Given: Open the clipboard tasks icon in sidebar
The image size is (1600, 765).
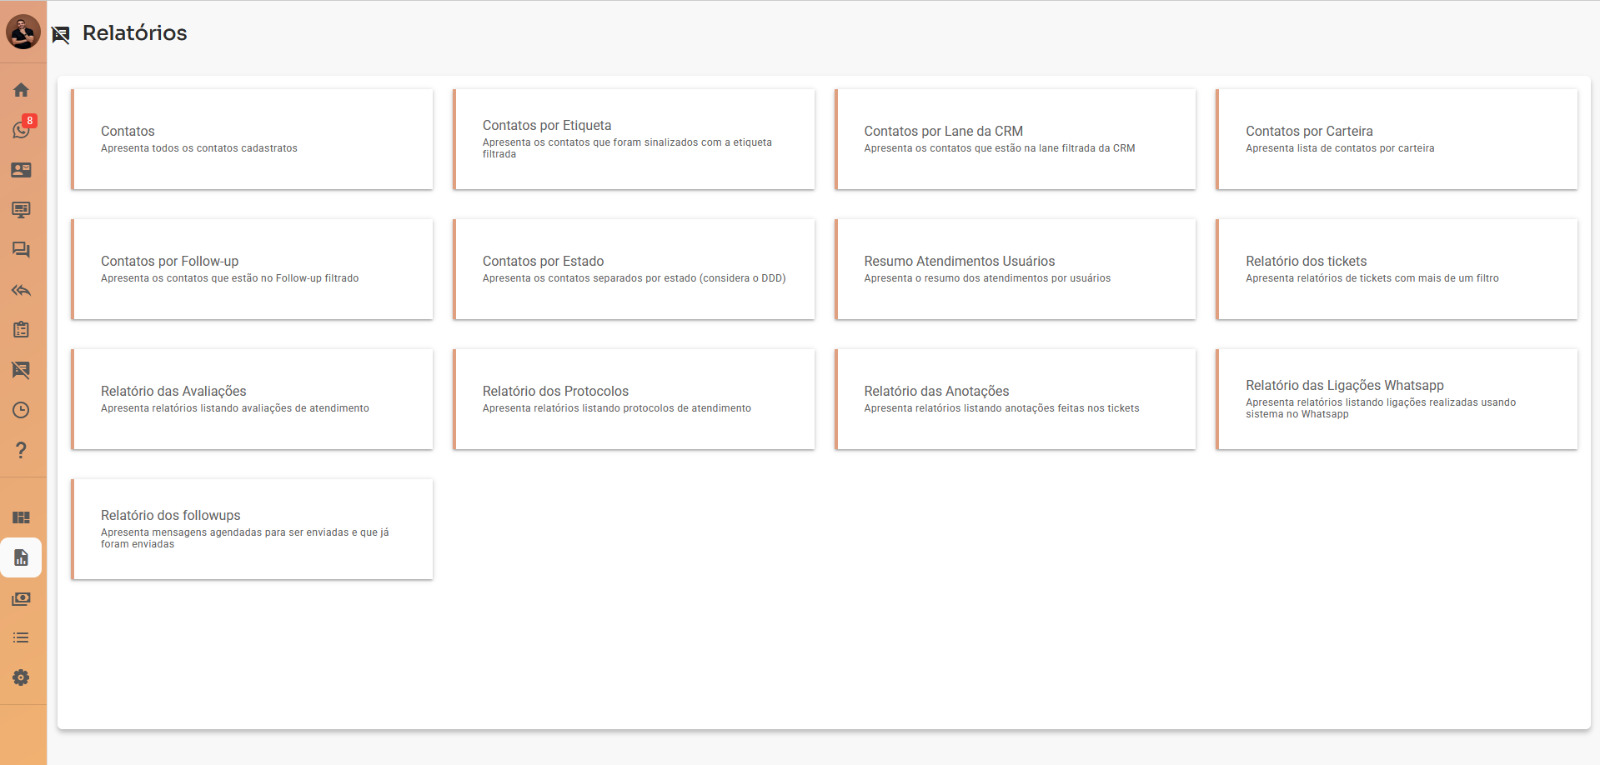Looking at the screenshot, I should 21,330.
